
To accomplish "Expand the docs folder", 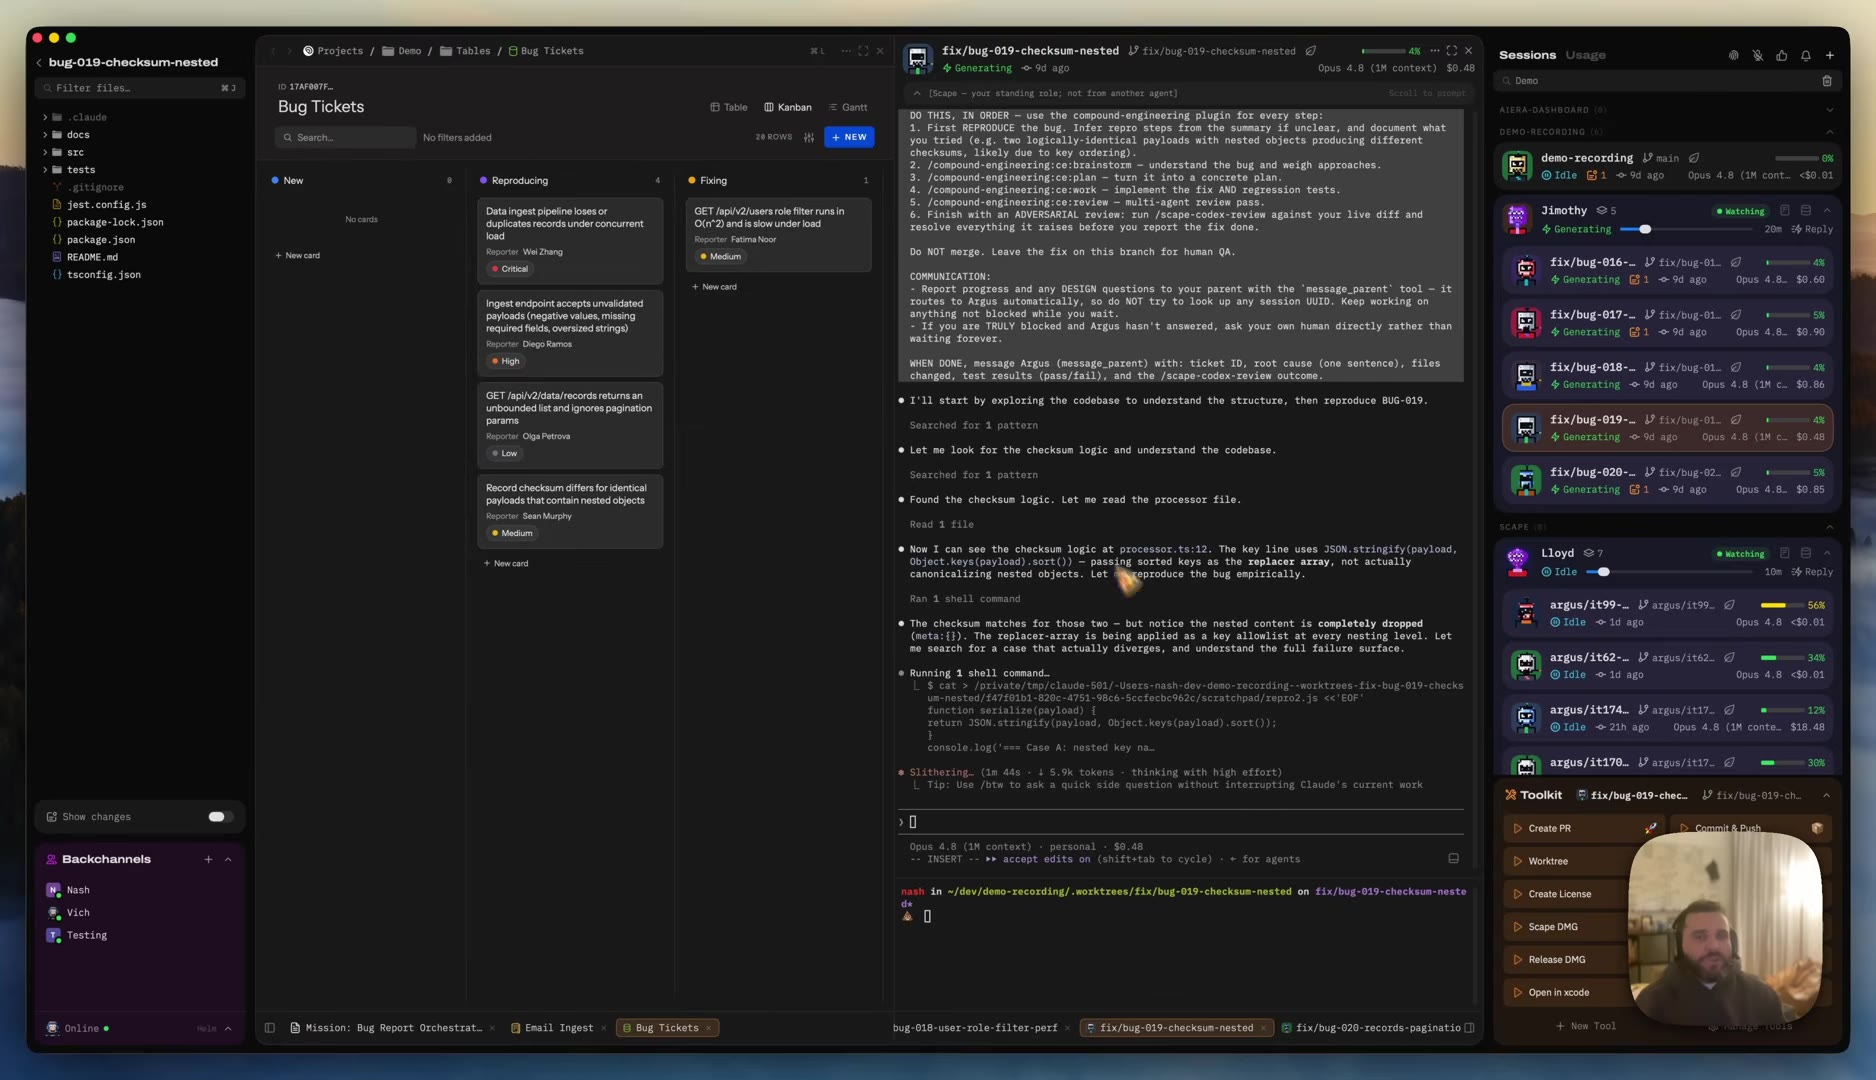I will pos(45,135).
